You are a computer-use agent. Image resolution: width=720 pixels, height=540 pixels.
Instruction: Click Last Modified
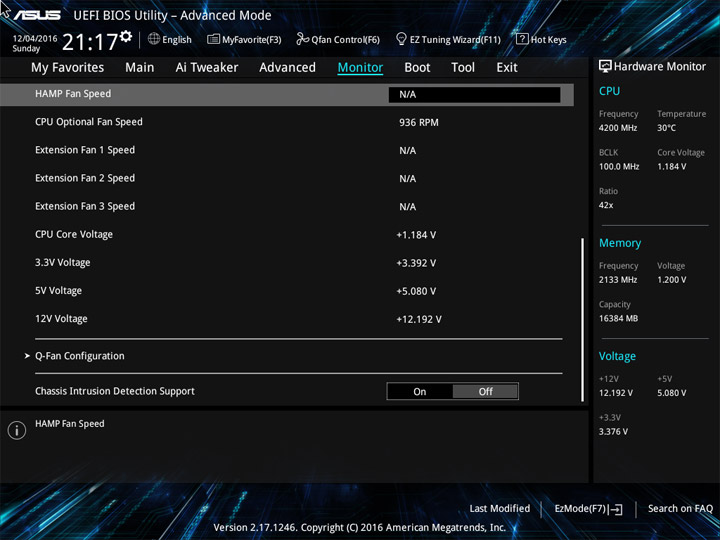[x=500, y=508]
